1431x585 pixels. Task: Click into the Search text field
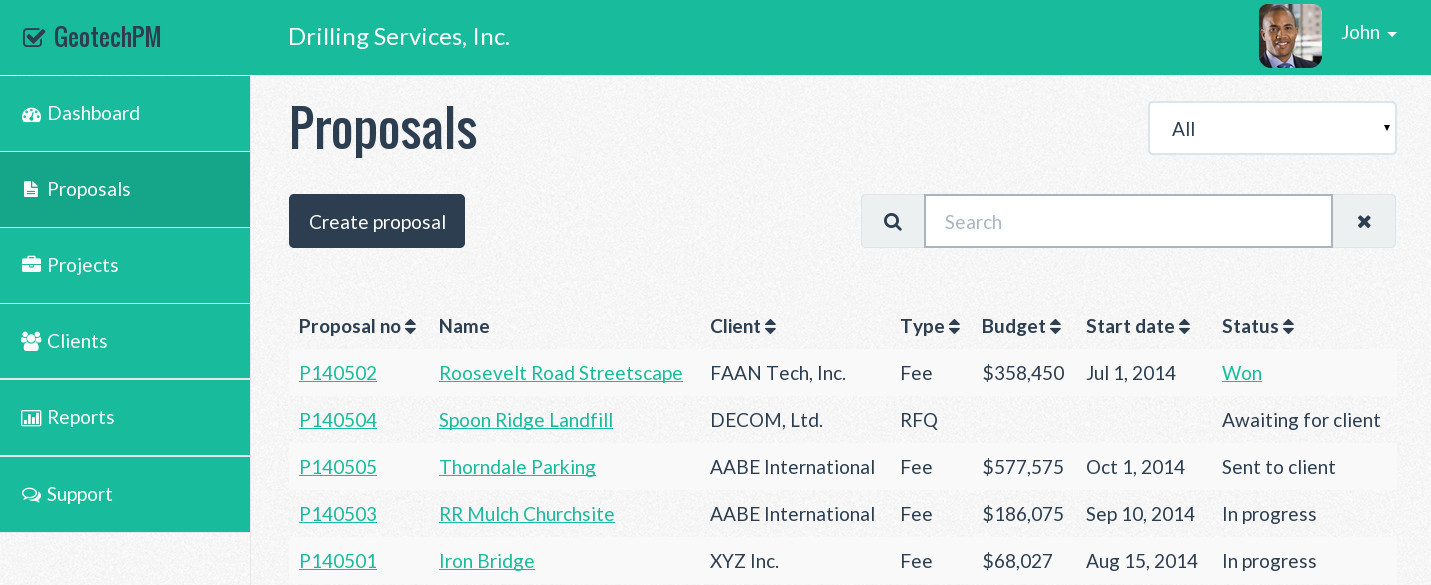click(x=1127, y=221)
